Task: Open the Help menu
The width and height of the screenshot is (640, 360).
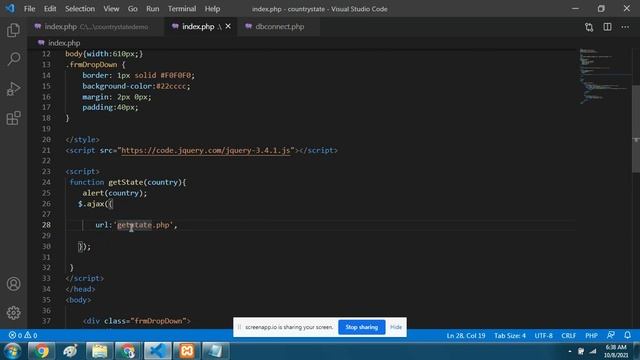Action: [x=212, y=9]
